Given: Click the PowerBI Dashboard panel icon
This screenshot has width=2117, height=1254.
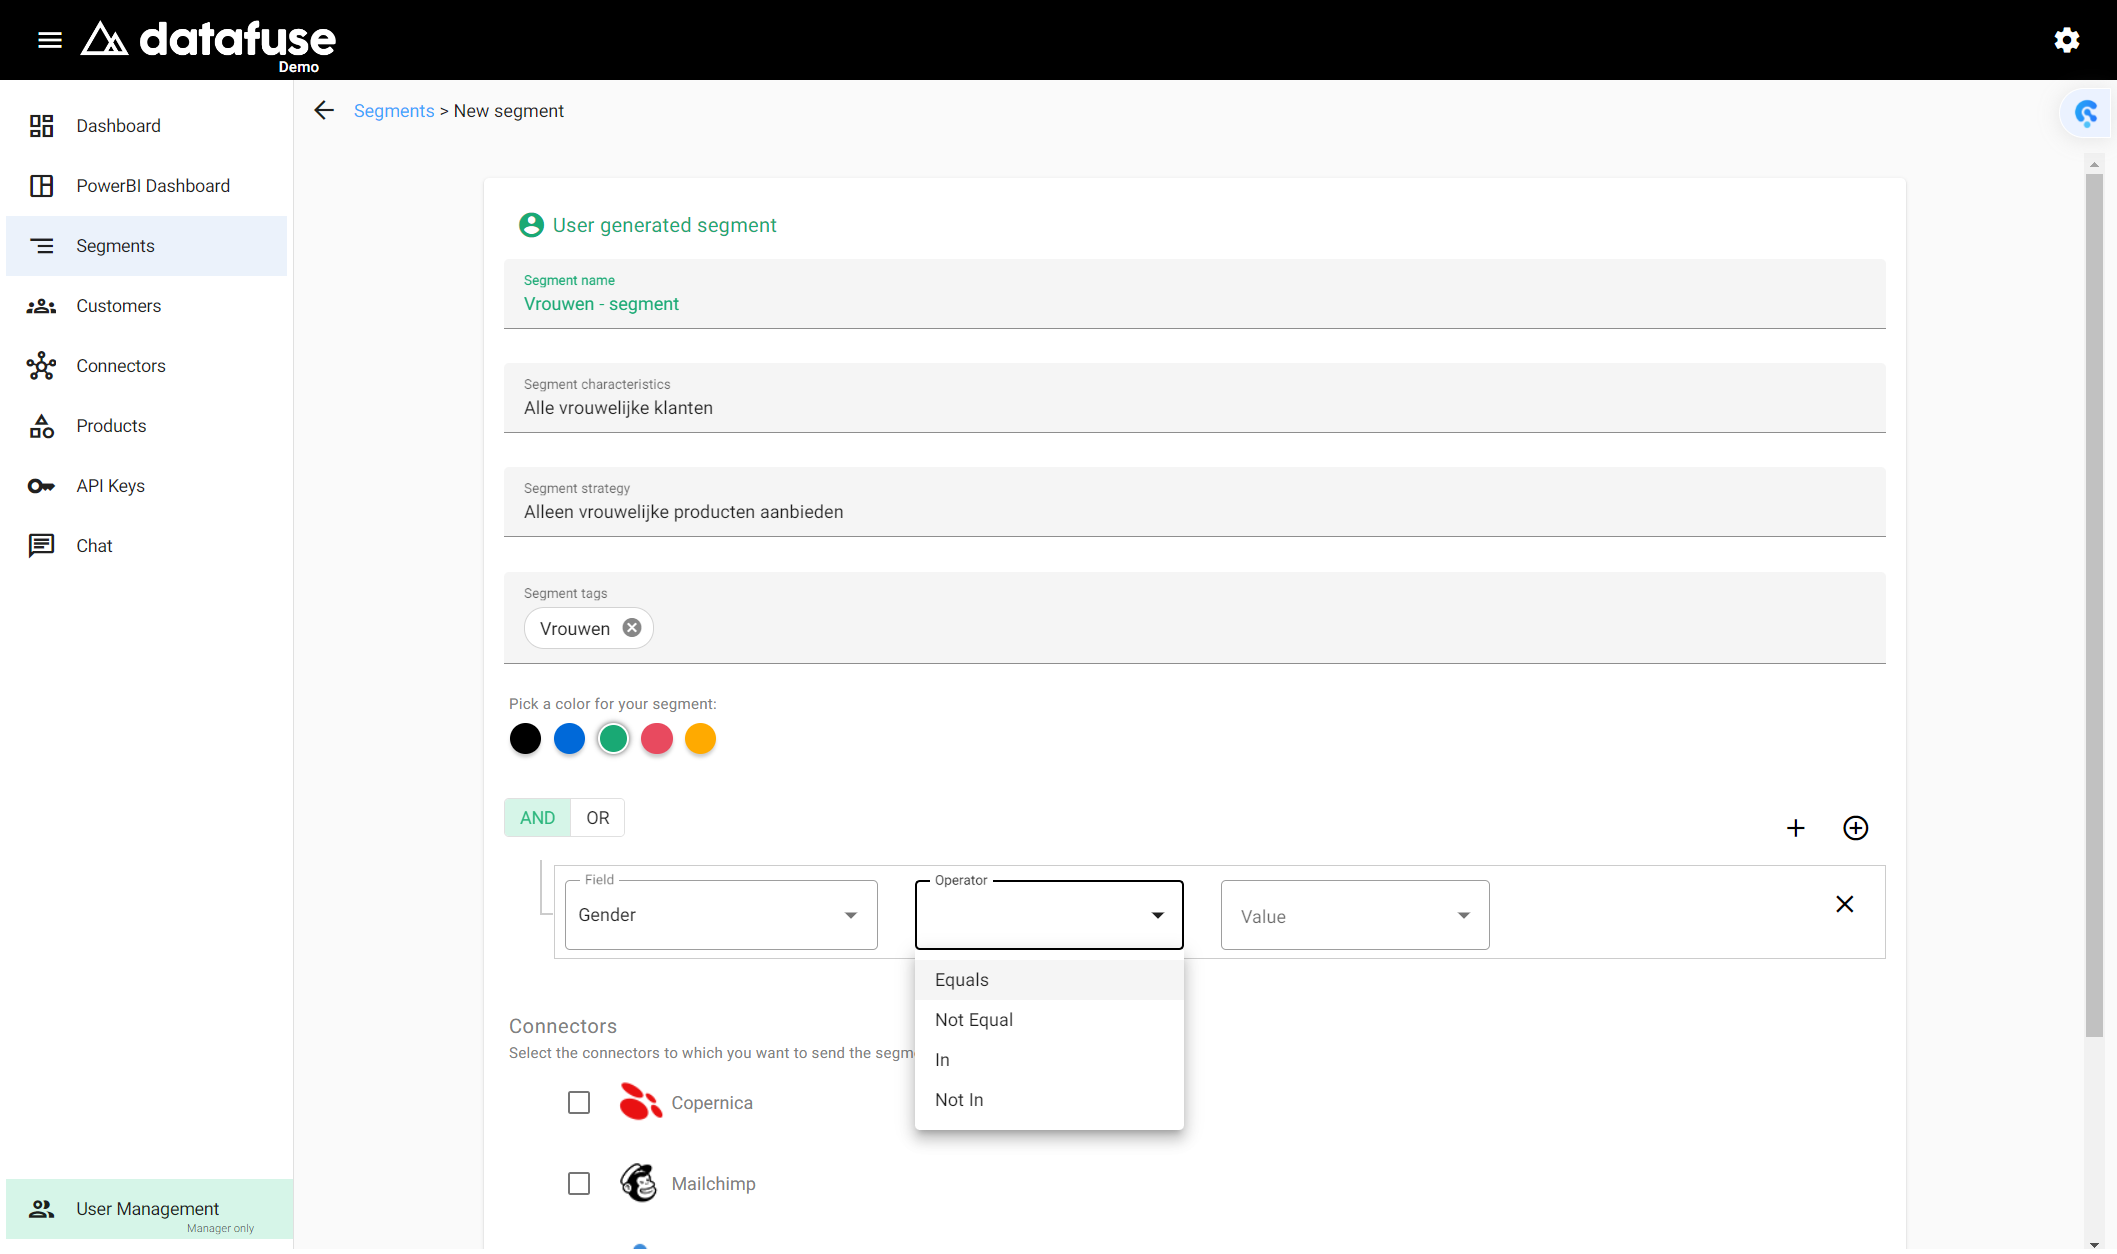Looking at the screenshot, I should [41, 186].
